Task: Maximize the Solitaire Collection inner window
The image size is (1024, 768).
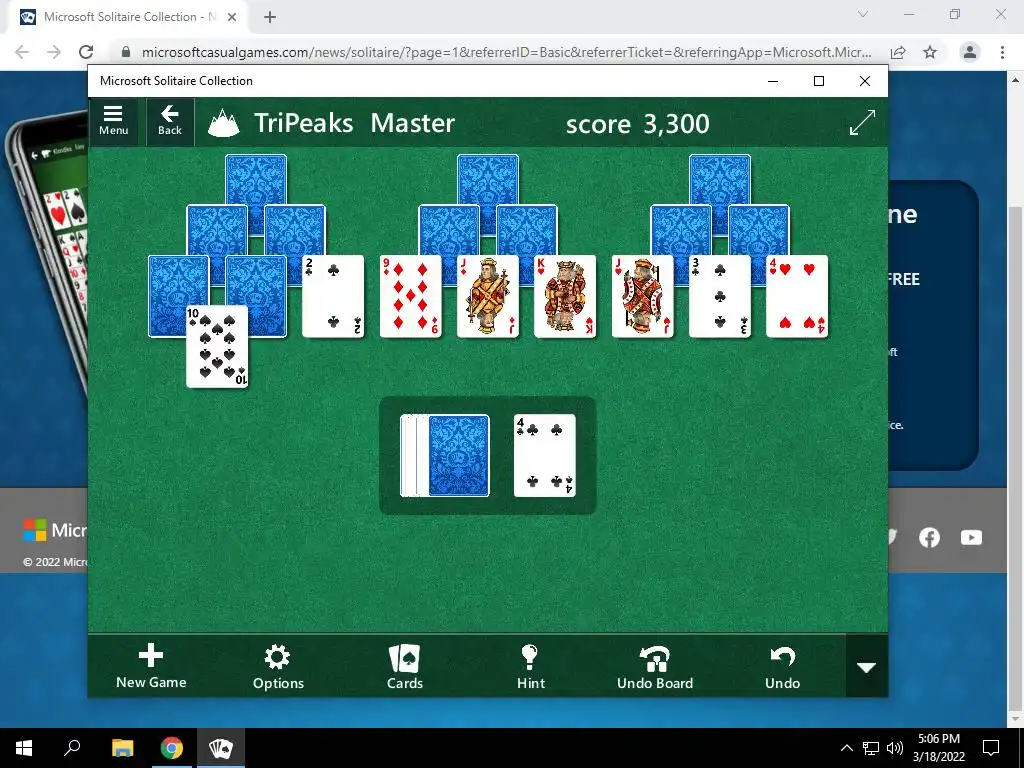Action: 819,81
